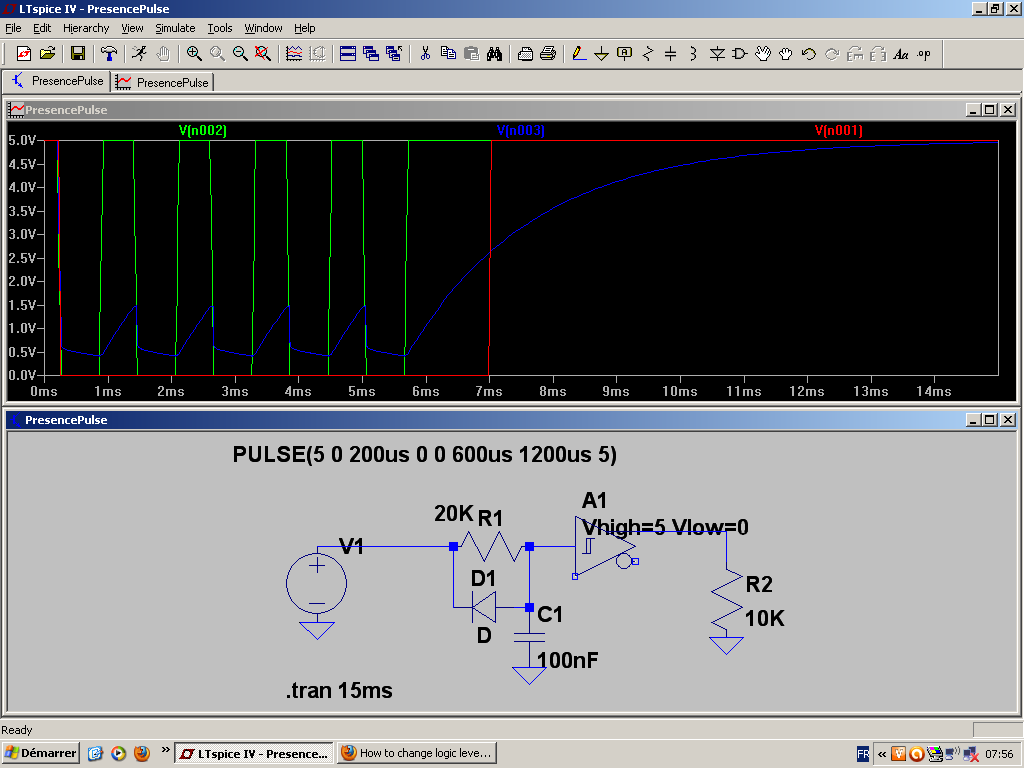The width and height of the screenshot is (1024, 768).
Task: Open Control Panel via the hammer icon
Action: (108, 54)
